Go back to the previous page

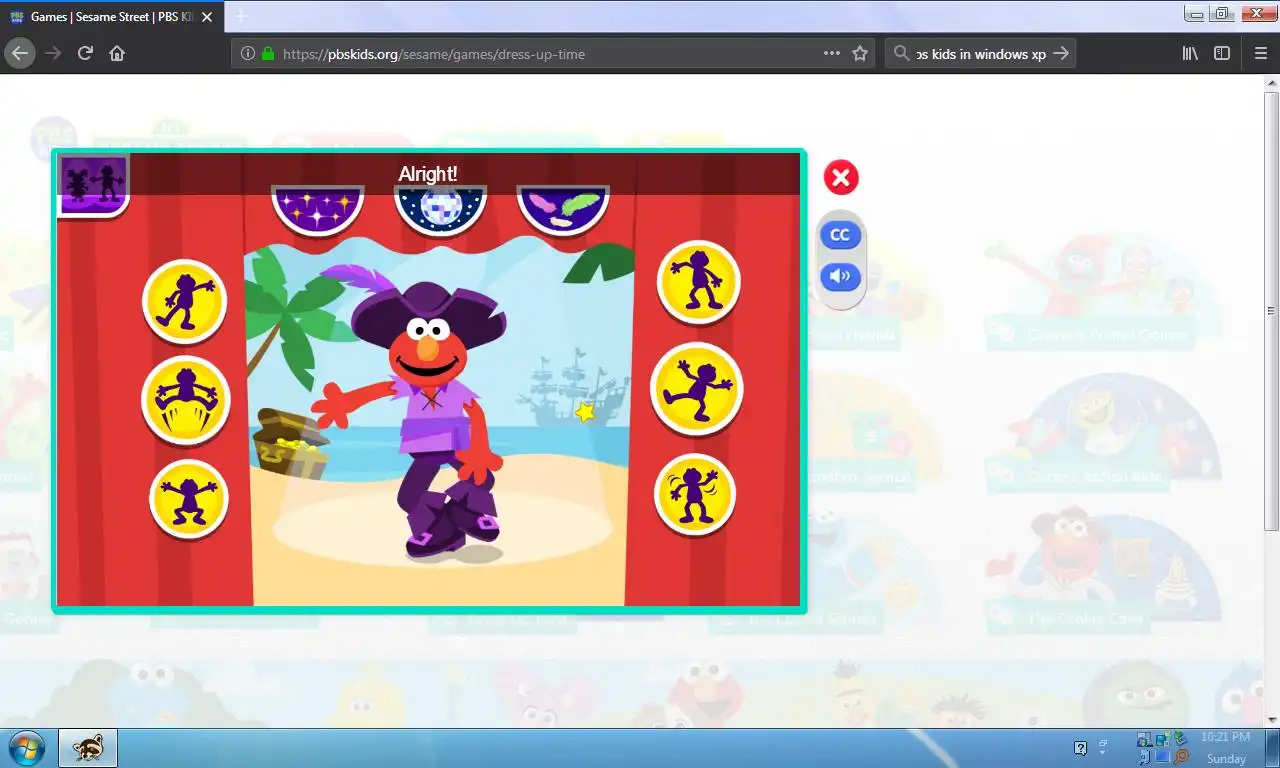coord(20,53)
